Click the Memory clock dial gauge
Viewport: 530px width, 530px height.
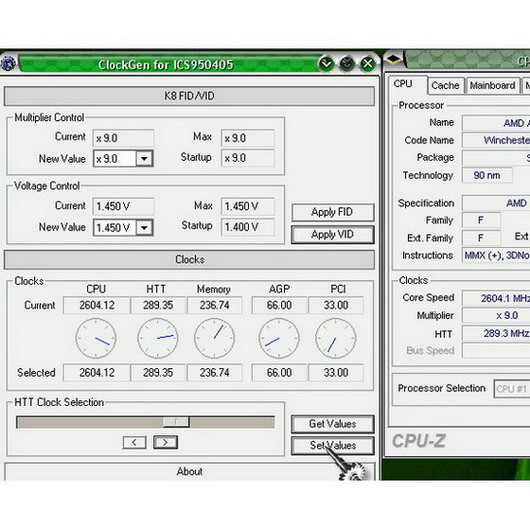214,338
